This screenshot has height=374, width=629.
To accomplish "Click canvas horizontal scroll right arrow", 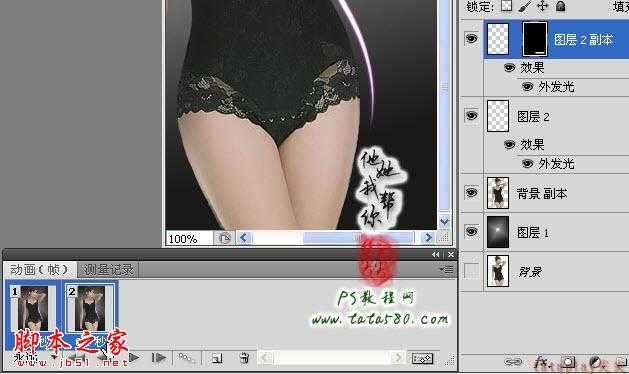I will (x=428, y=238).
